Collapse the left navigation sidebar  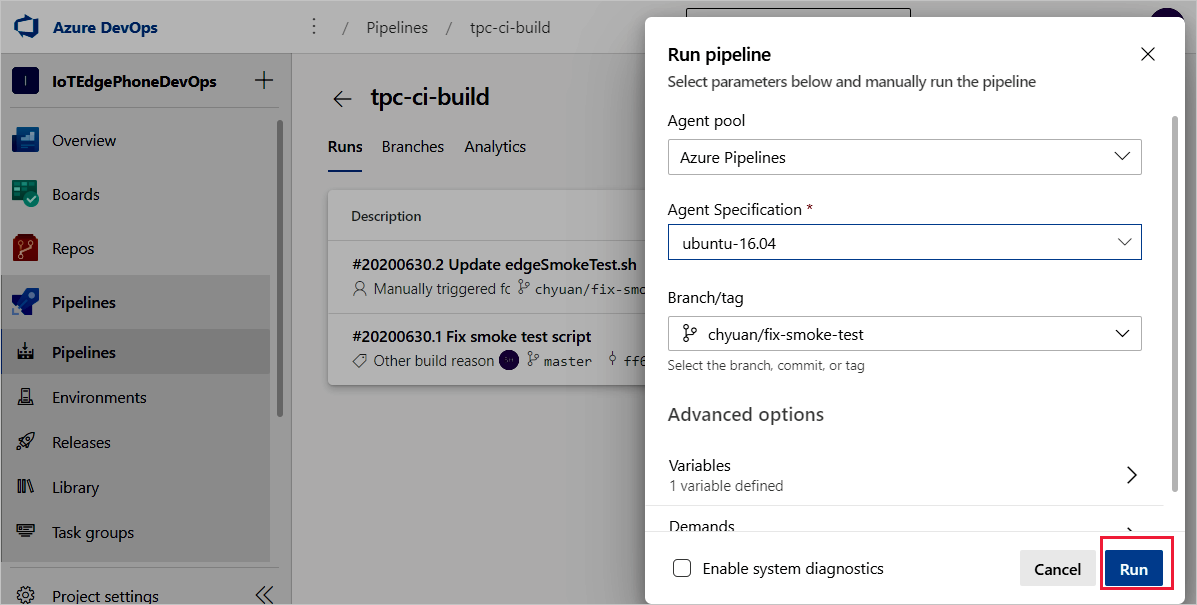(x=264, y=593)
